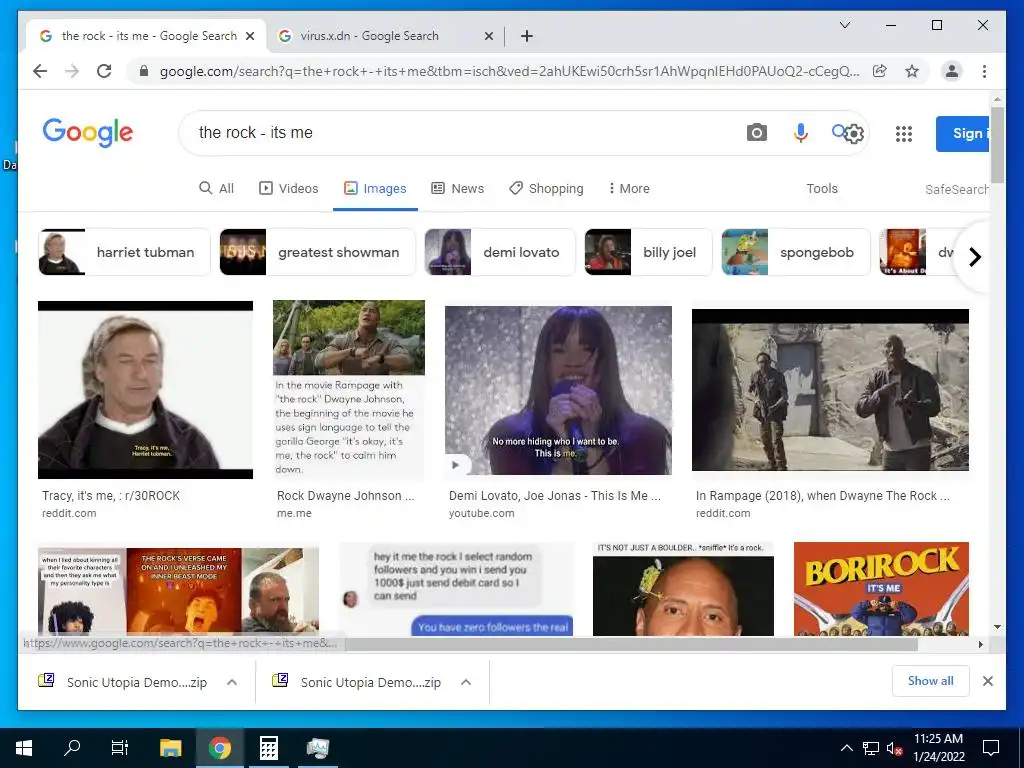1024x768 pixels.
Task: Open Task View on the taskbar
Action: tap(120, 748)
